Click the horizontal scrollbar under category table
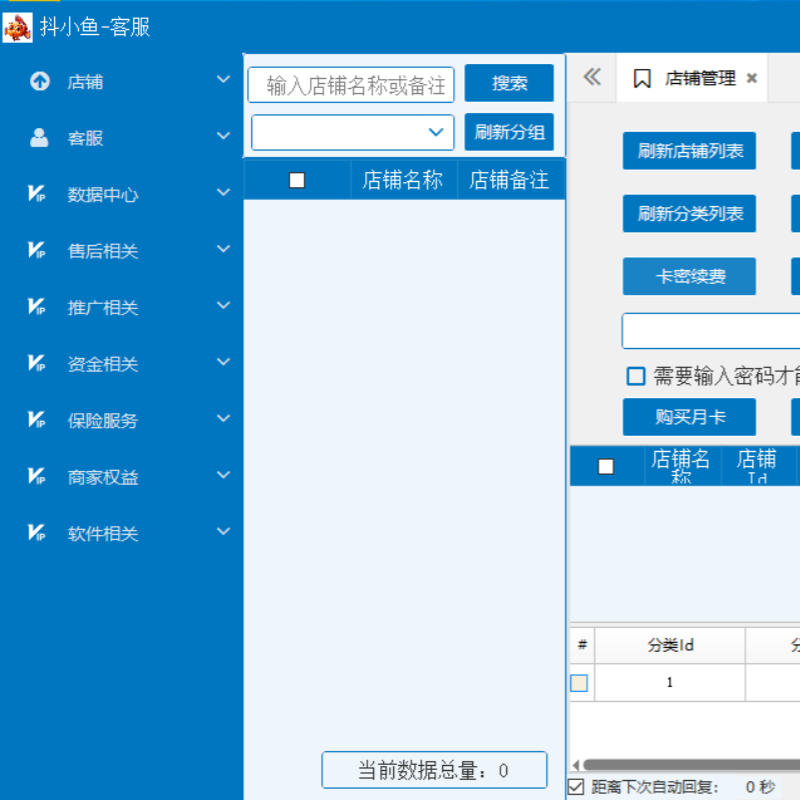Image resolution: width=800 pixels, height=800 pixels. 692,765
